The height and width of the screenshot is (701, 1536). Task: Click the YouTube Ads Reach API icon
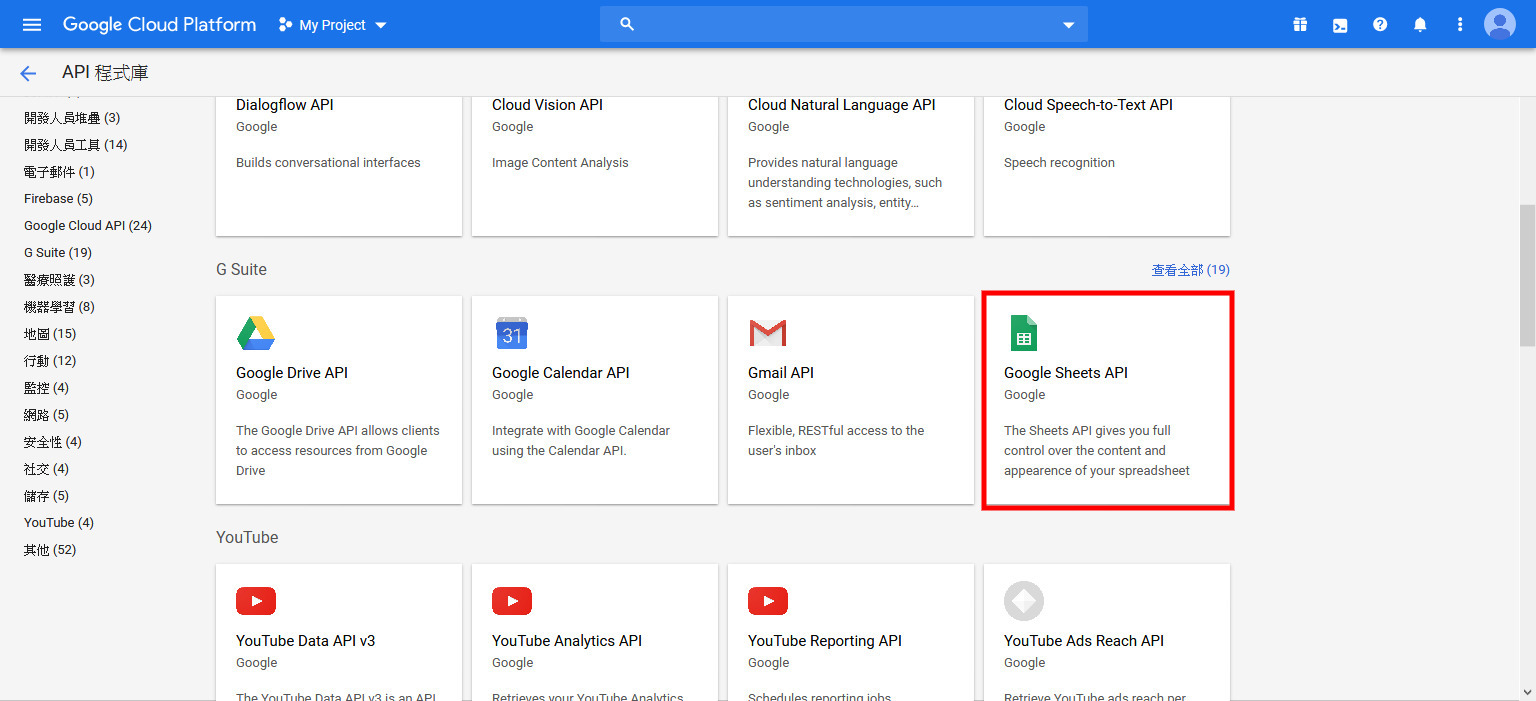point(1024,601)
